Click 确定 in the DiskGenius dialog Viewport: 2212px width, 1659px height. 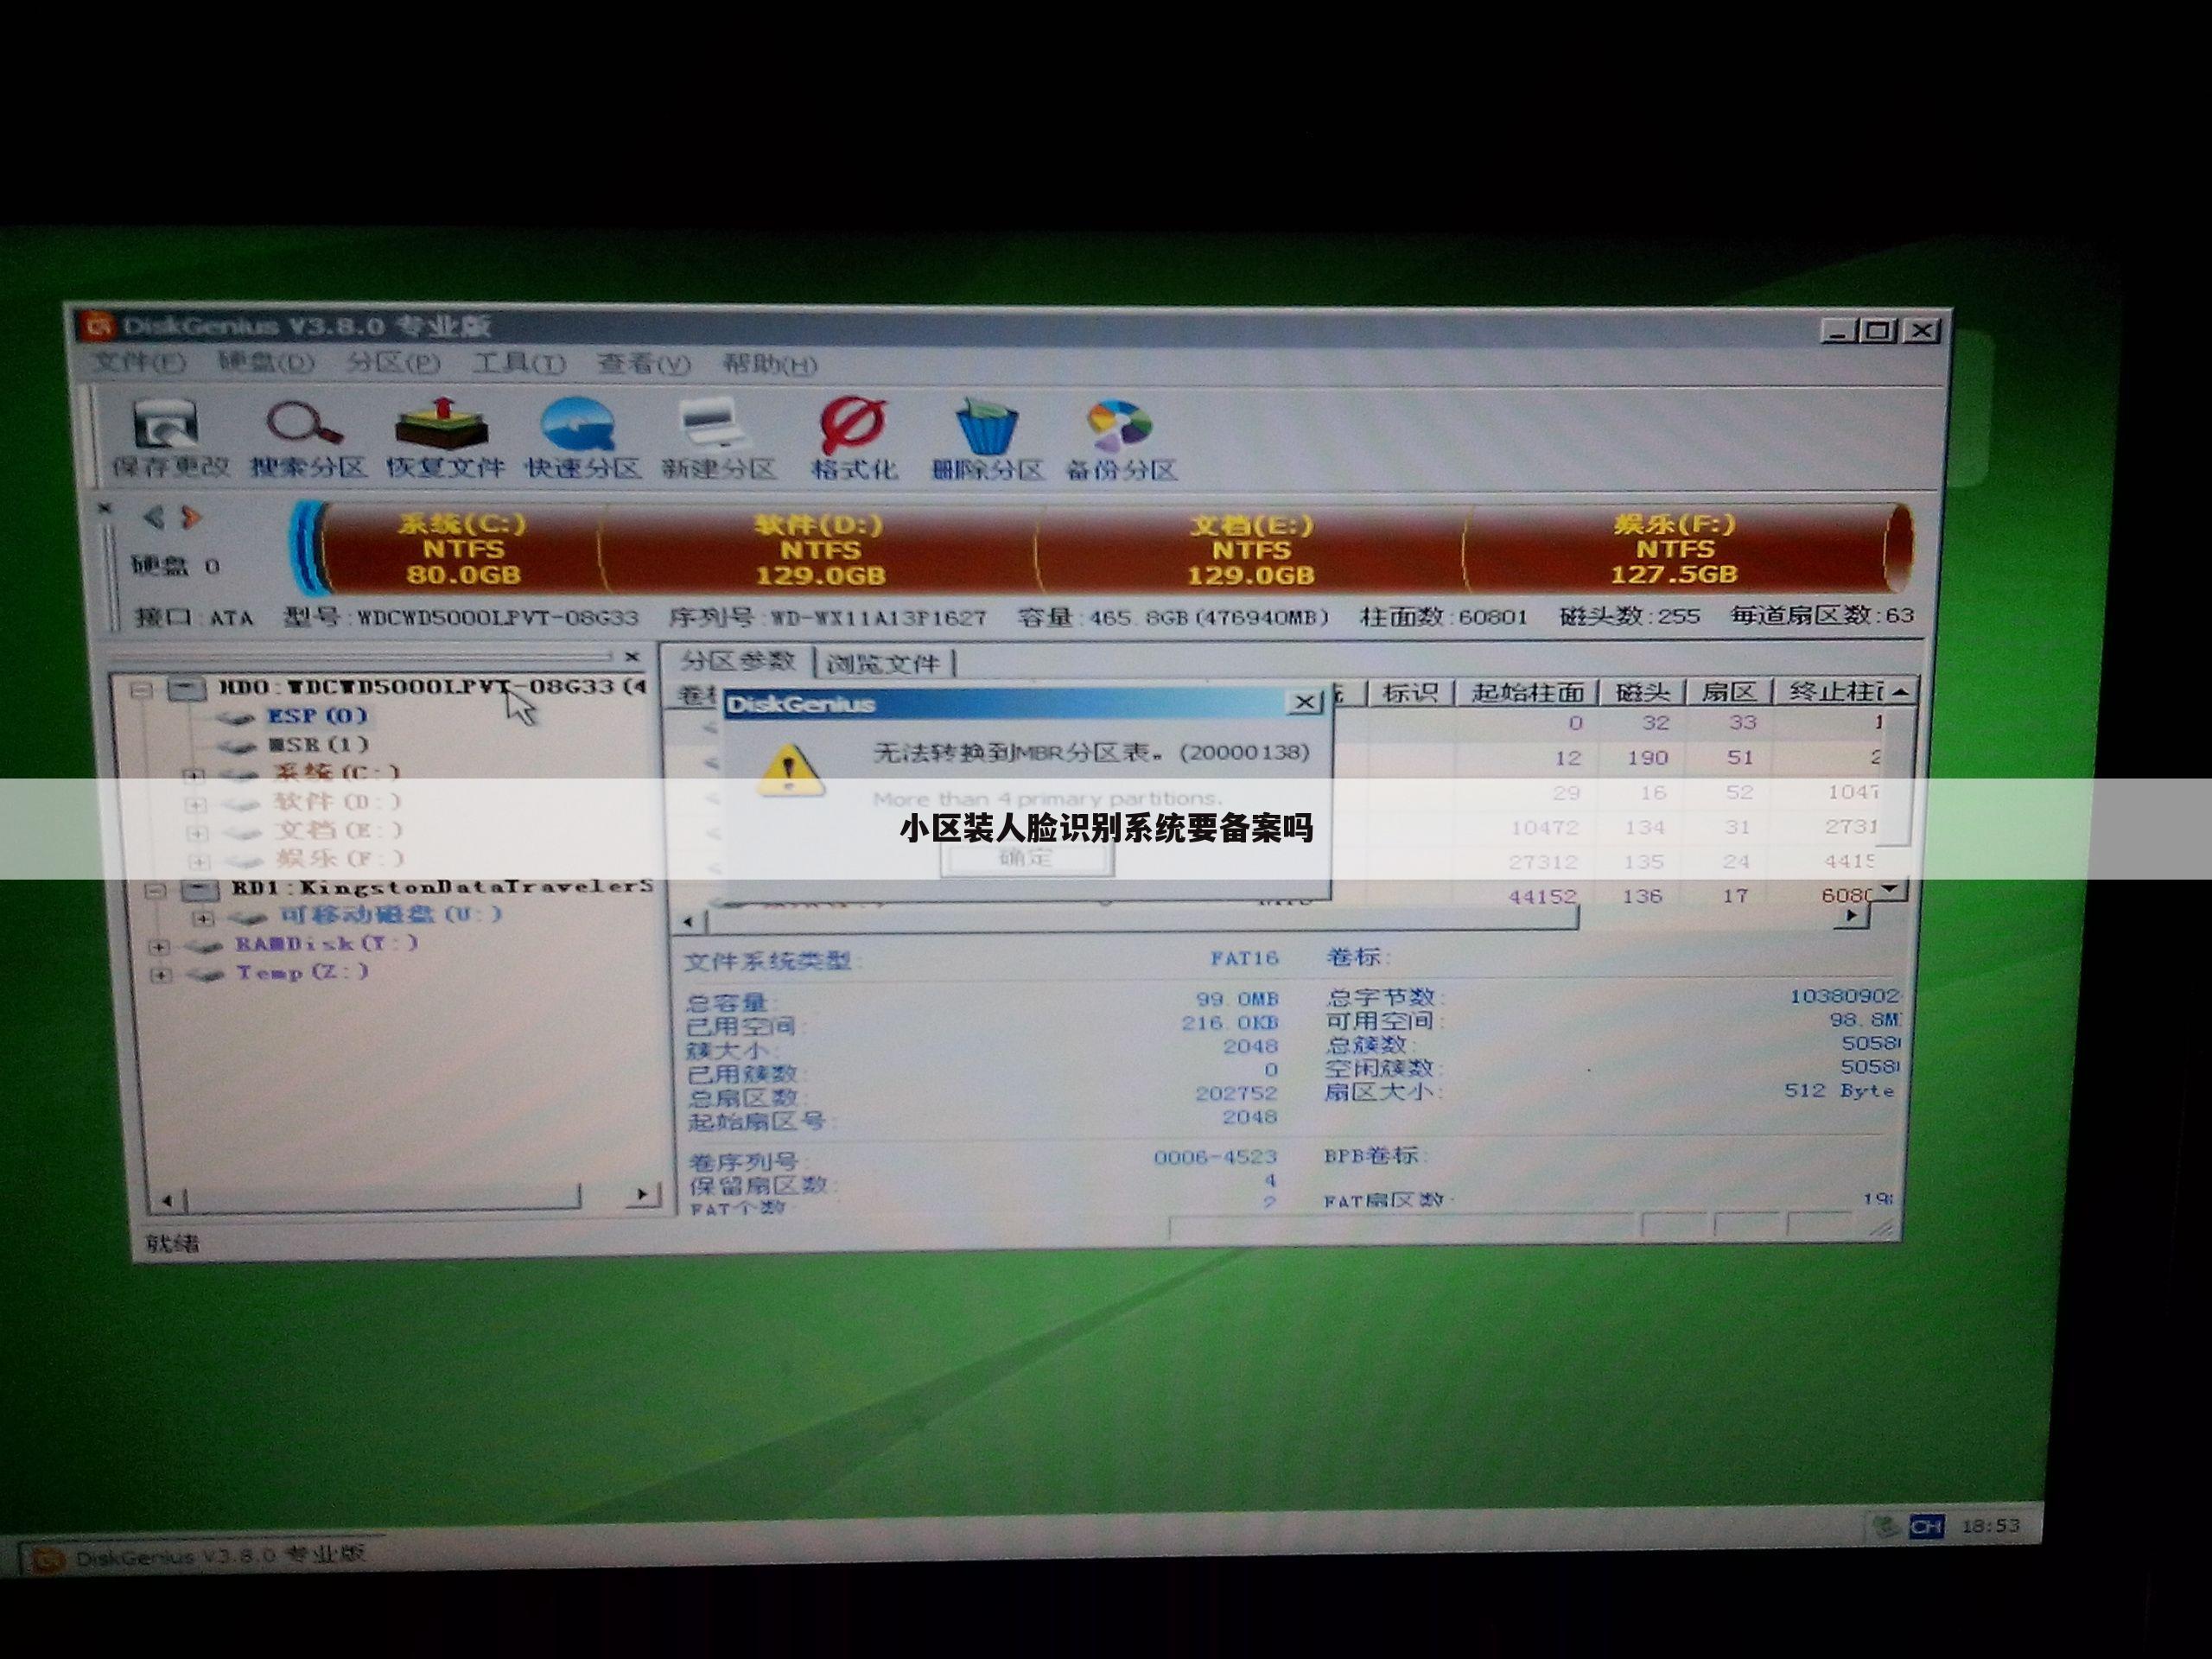coord(1027,857)
